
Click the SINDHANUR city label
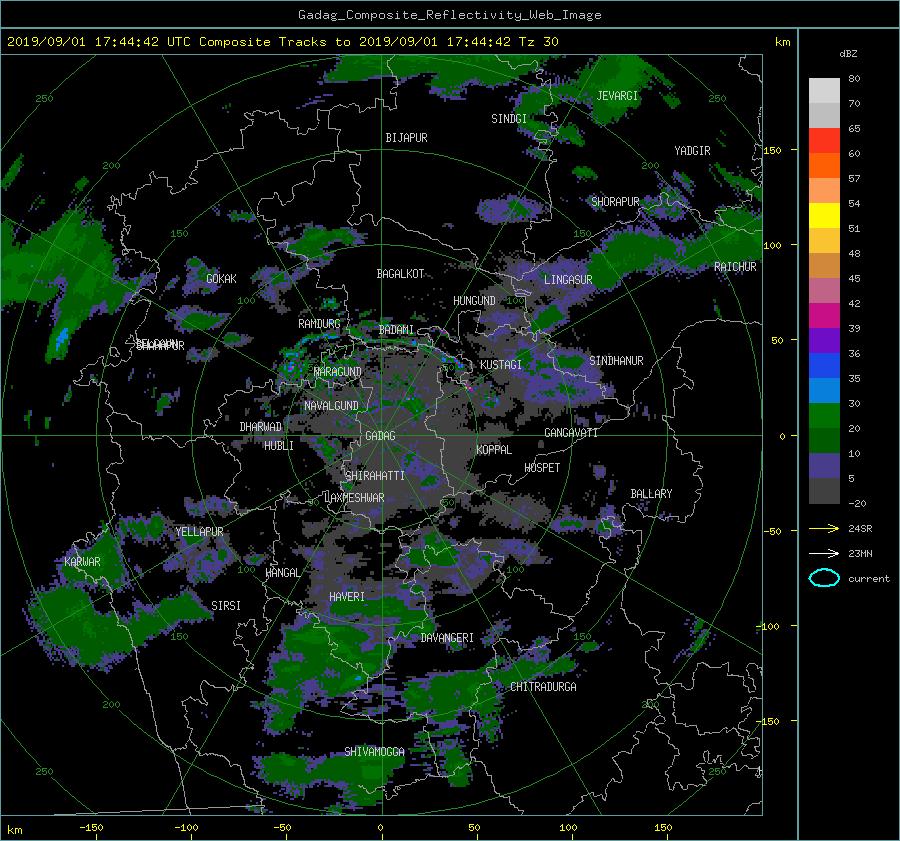tap(616, 361)
